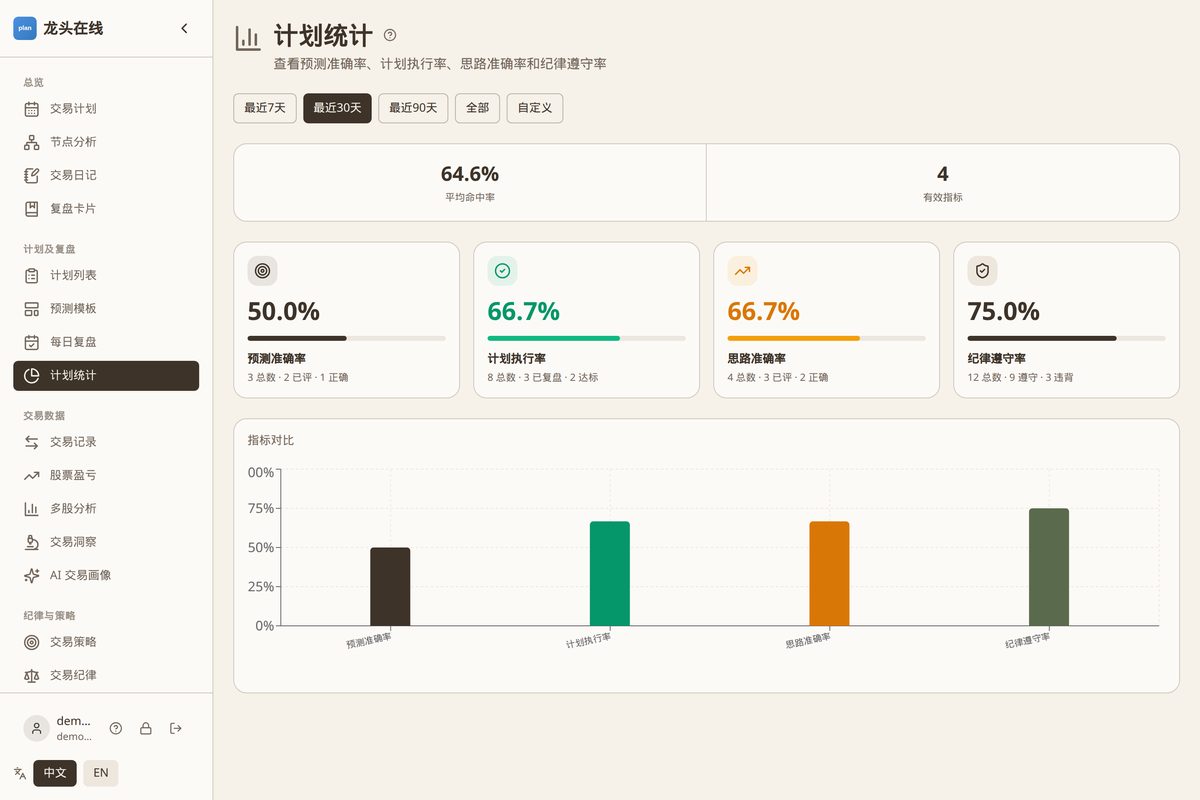Click the 交易纪律 scales icon
This screenshot has width=1200, height=800.
[32, 675]
